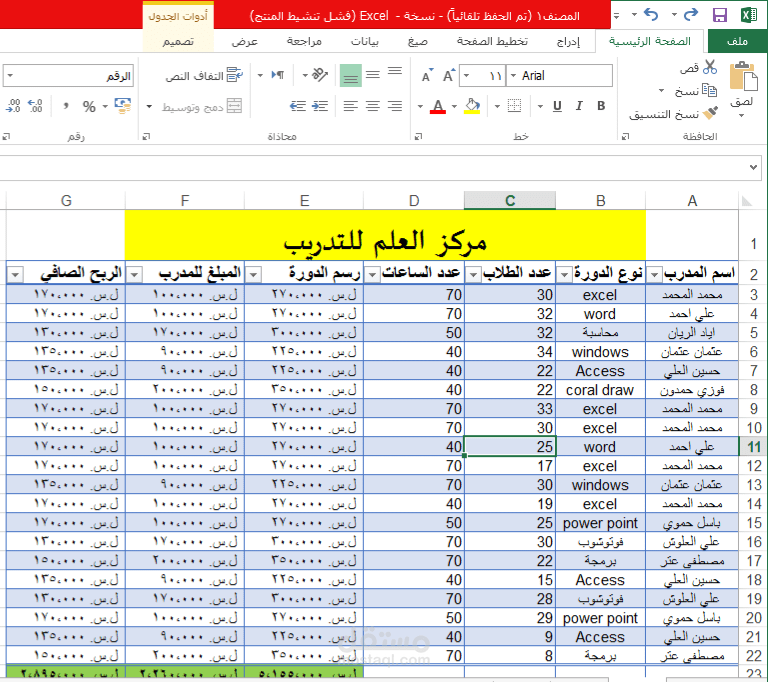
Task: Apply comma style format
Action: pyautogui.click(x=66, y=106)
